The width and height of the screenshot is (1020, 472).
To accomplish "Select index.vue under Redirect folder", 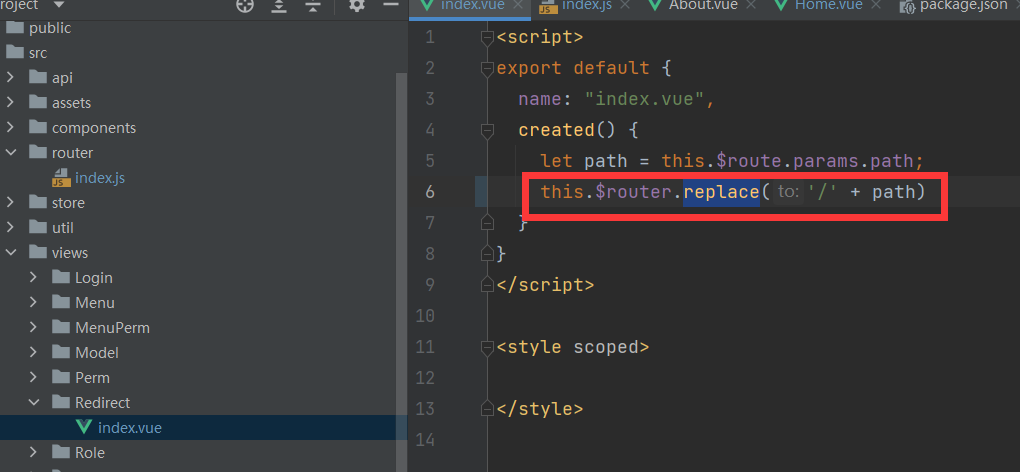I will (129, 428).
